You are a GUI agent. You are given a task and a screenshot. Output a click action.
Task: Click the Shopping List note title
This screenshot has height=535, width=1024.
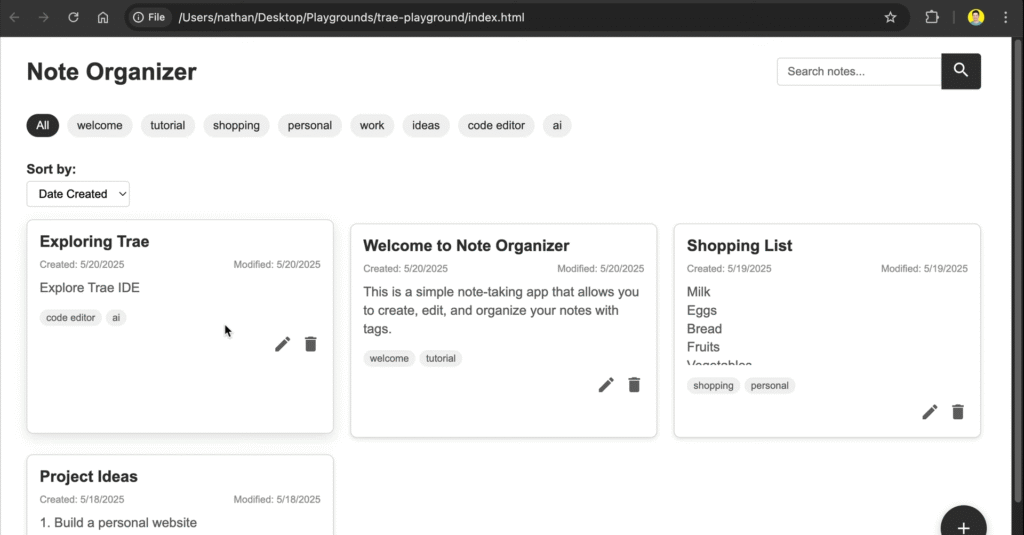739,246
